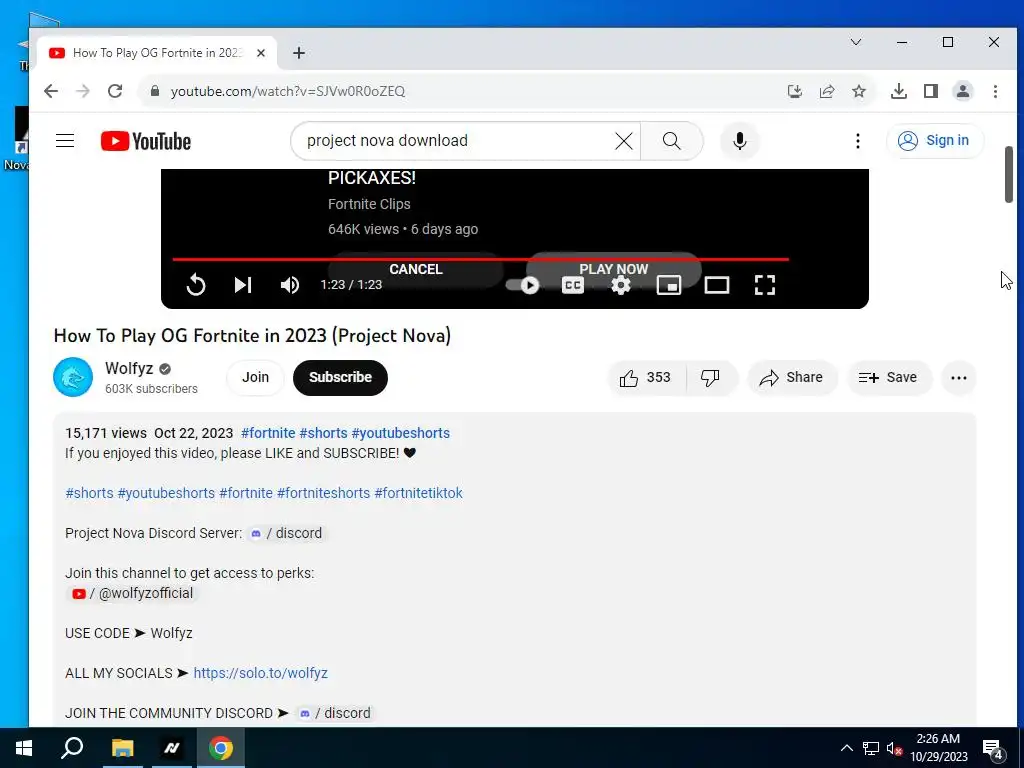The image size is (1024, 768).
Task: Join the Wolfyz channel membership
Action: click(255, 377)
